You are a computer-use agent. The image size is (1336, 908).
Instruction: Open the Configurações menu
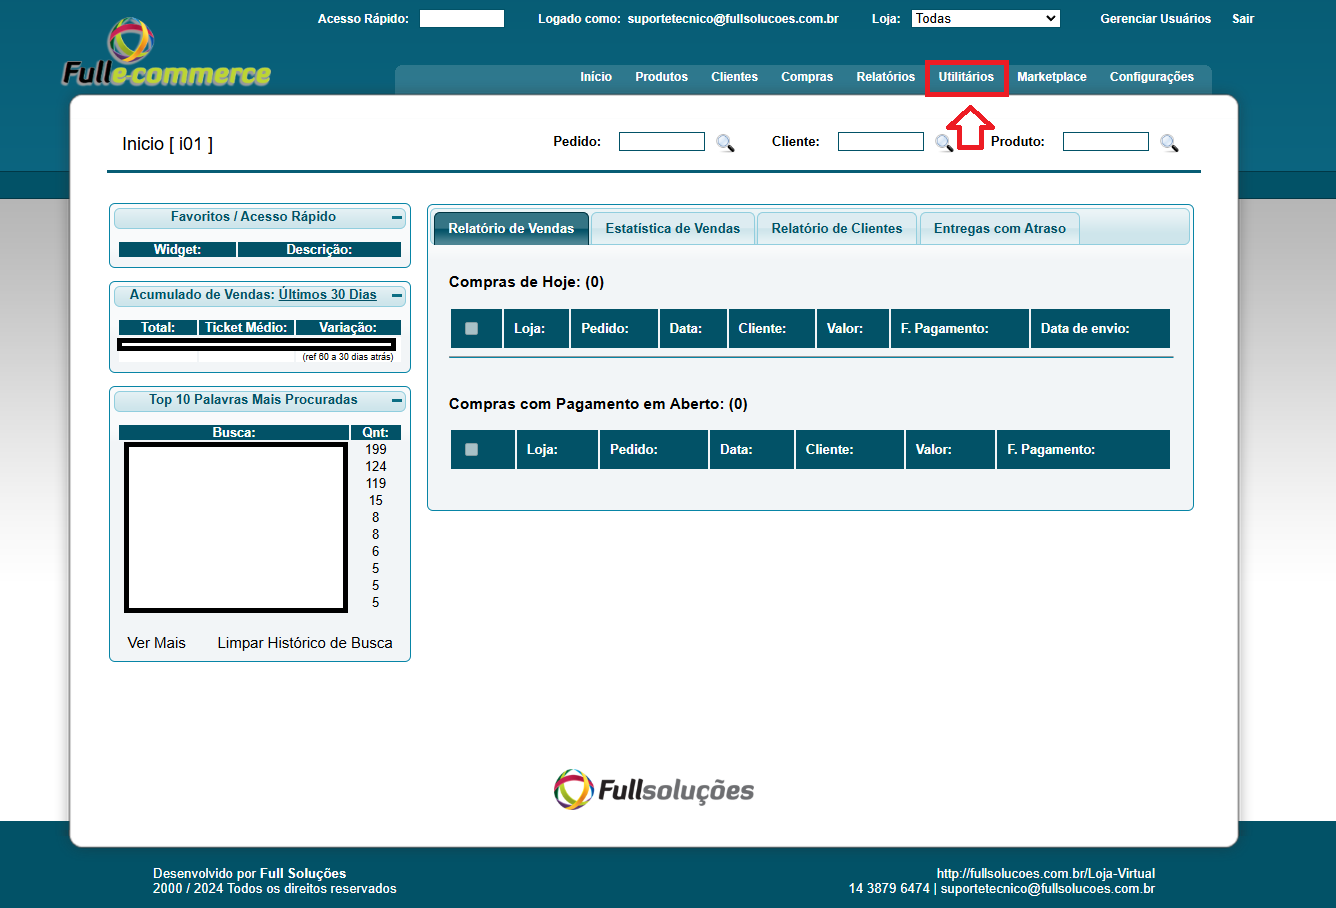pyautogui.click(x=1151, y=77)
